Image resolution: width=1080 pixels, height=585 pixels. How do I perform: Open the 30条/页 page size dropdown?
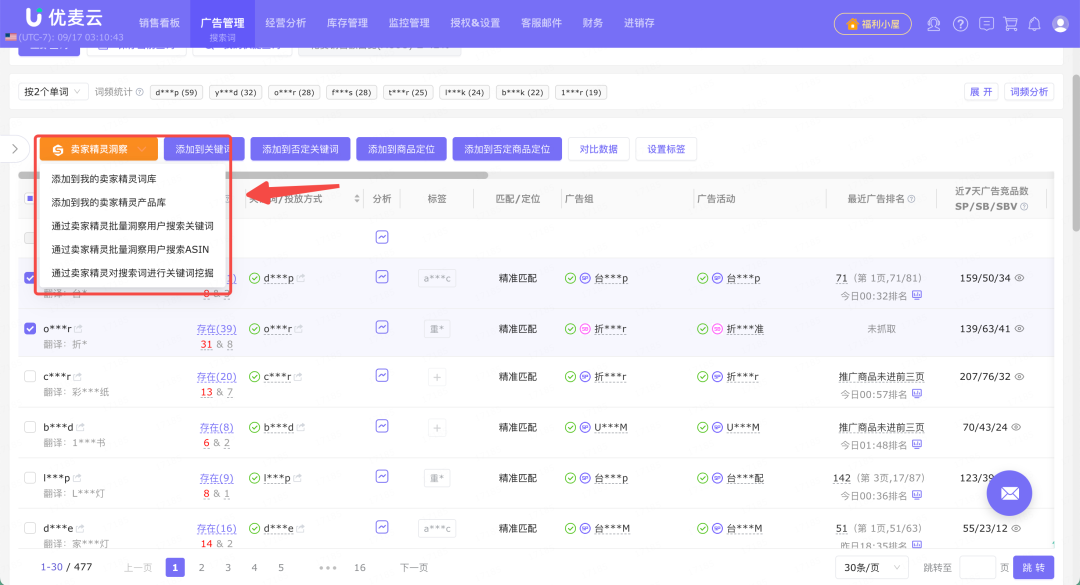click(x=870, y=566)
